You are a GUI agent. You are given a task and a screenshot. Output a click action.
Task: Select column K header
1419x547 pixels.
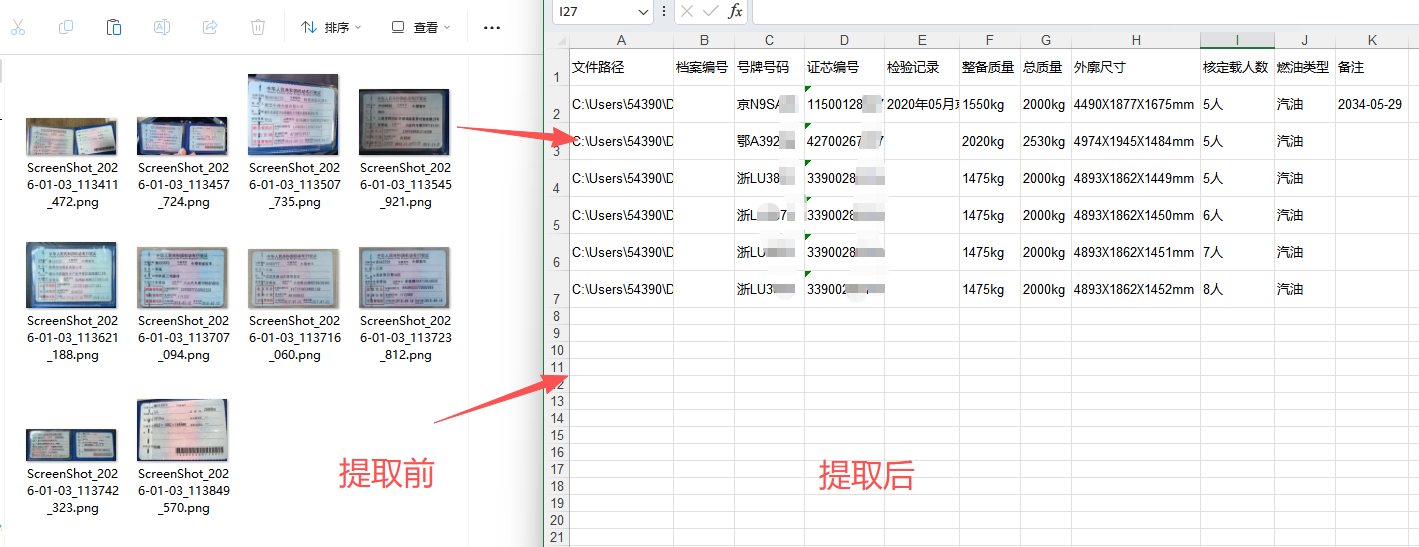tap(1372, 40)
